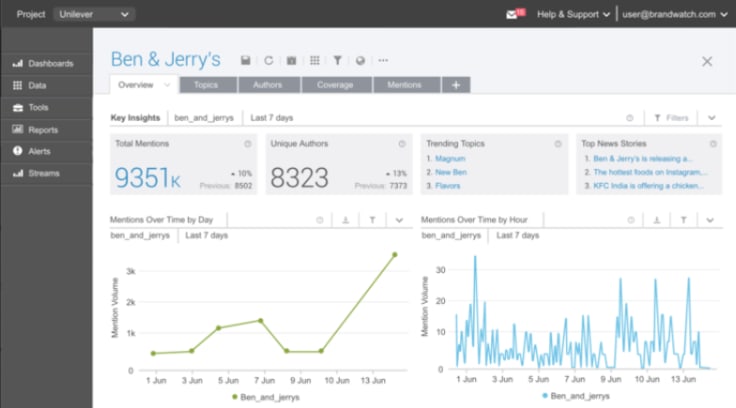Click info icon on Total Mentions card

pyautogui.click(x=247, y=144)
